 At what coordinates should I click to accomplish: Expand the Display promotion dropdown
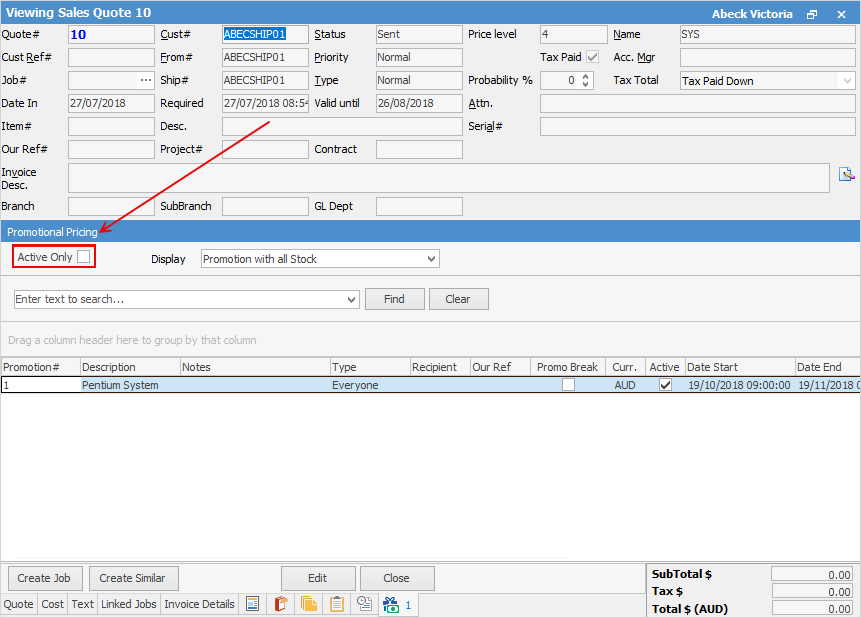pyautogui.click(x=431, y=259)
